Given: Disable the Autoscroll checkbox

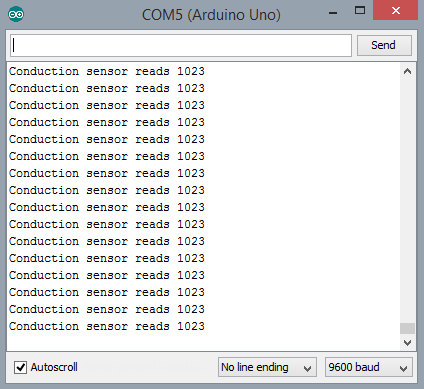Looking at the screenshot, I should pyautogui.click(x=21, y=367).
